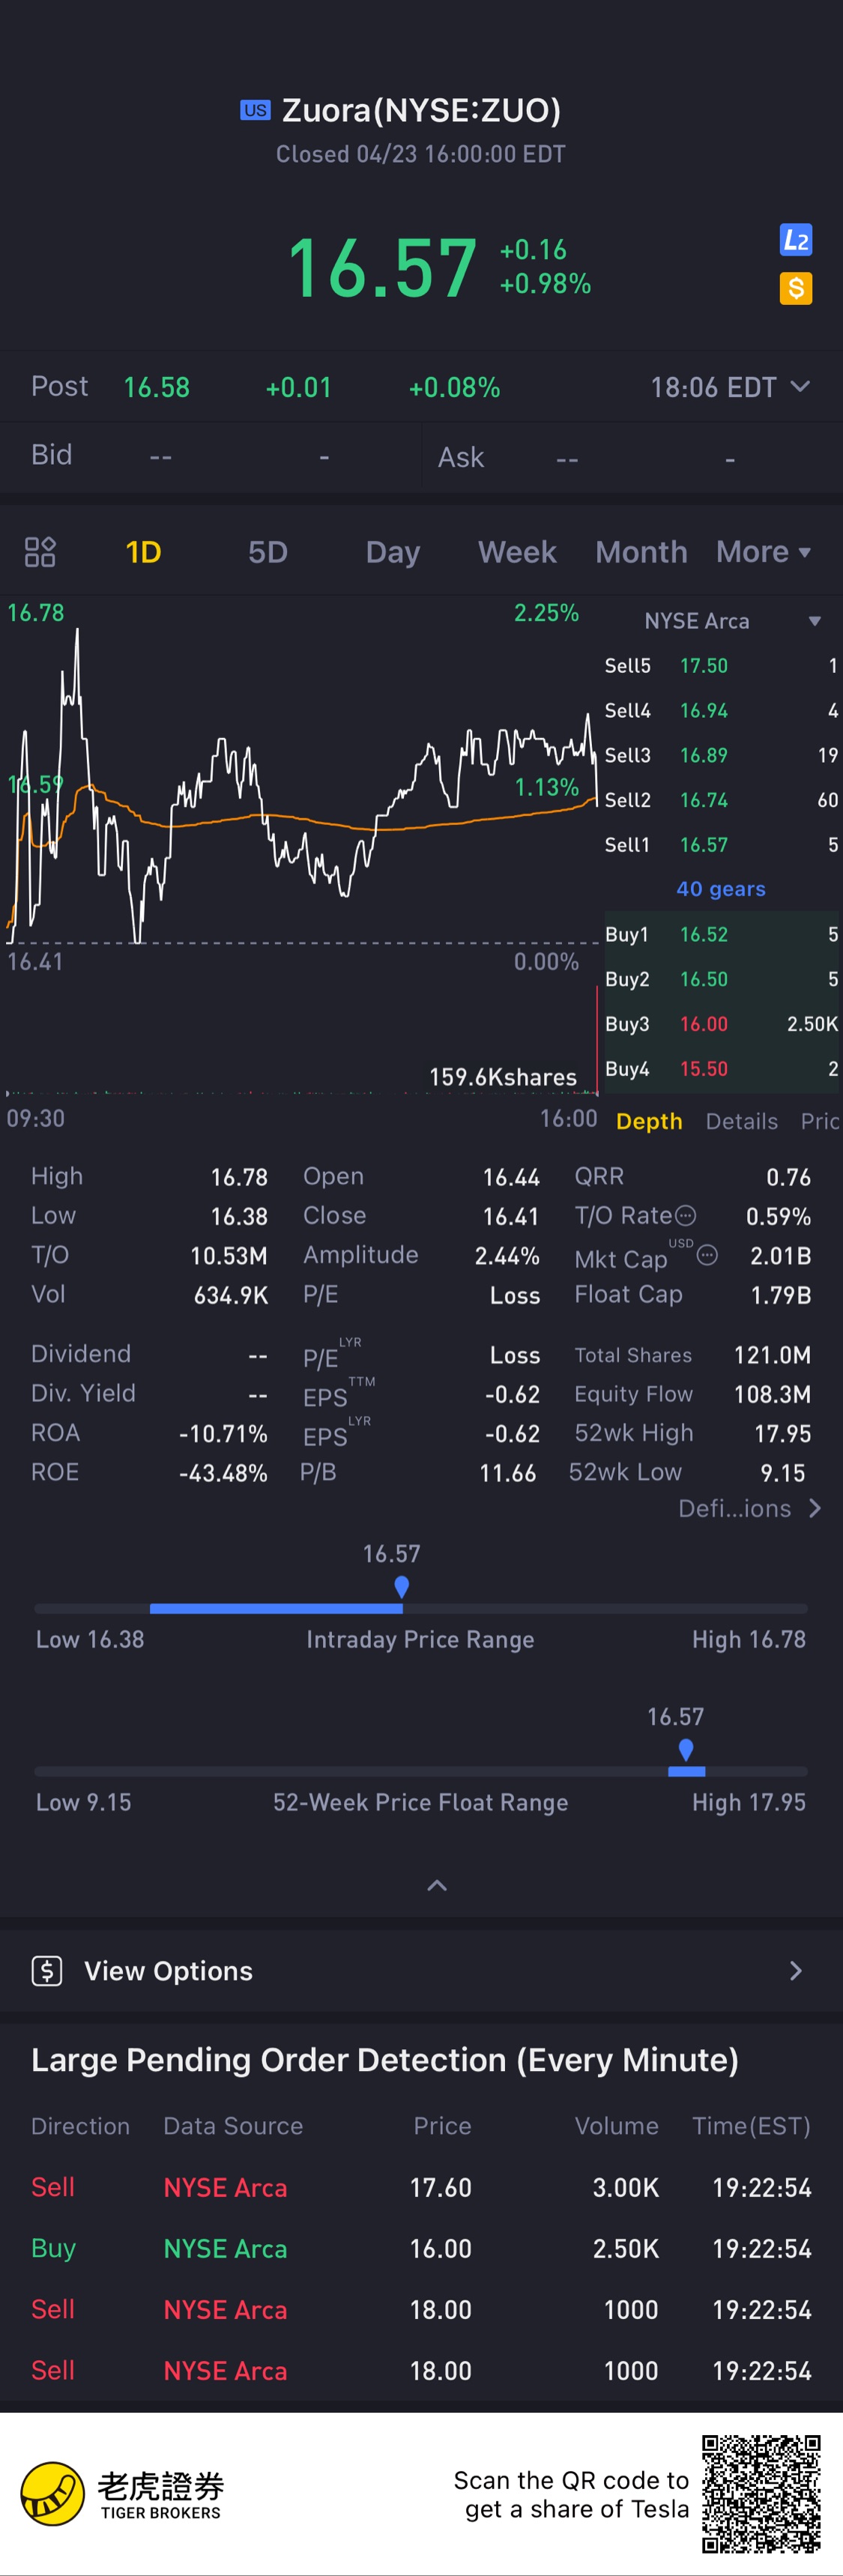Tap the 52-Week Price Float Range marker
Image resolution: width=843 pixels, height=2576 pixels.
tap(685, 1751)
